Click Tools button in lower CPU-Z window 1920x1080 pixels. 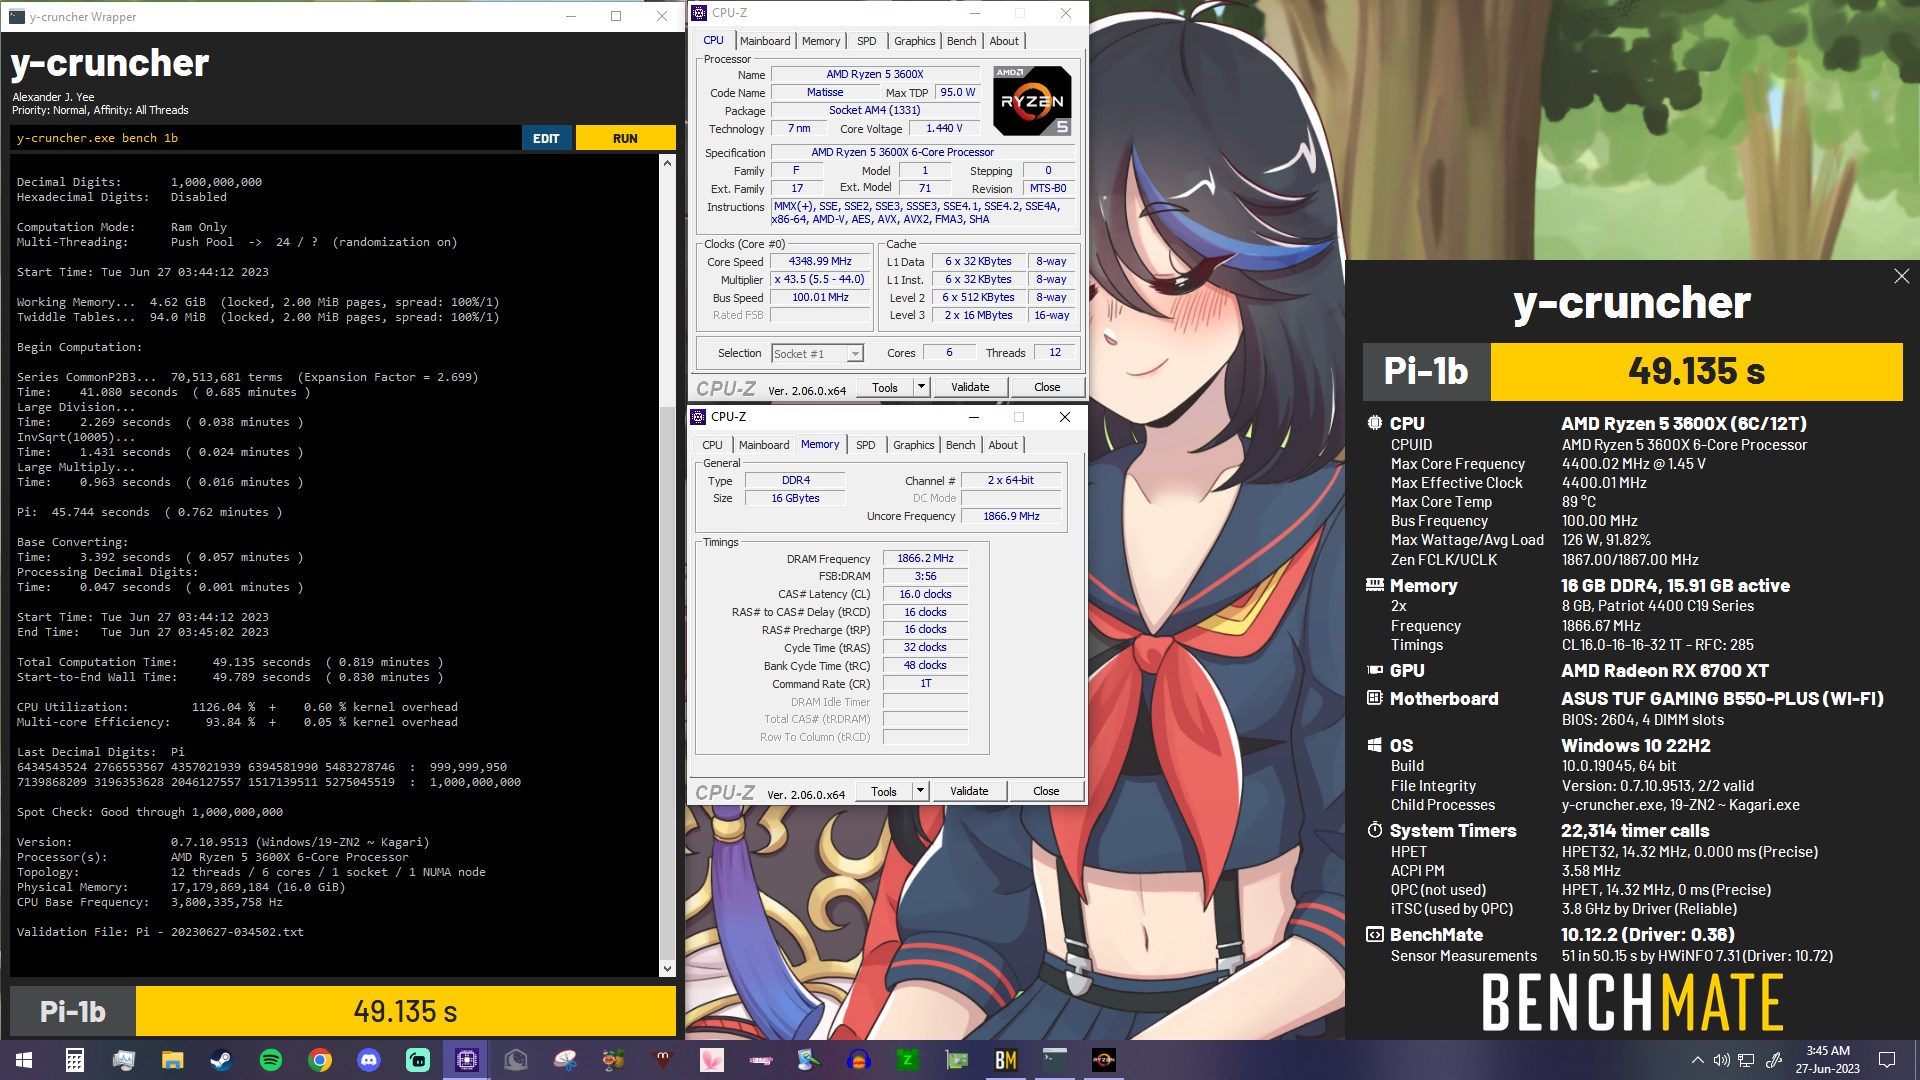tap(884, 791)
